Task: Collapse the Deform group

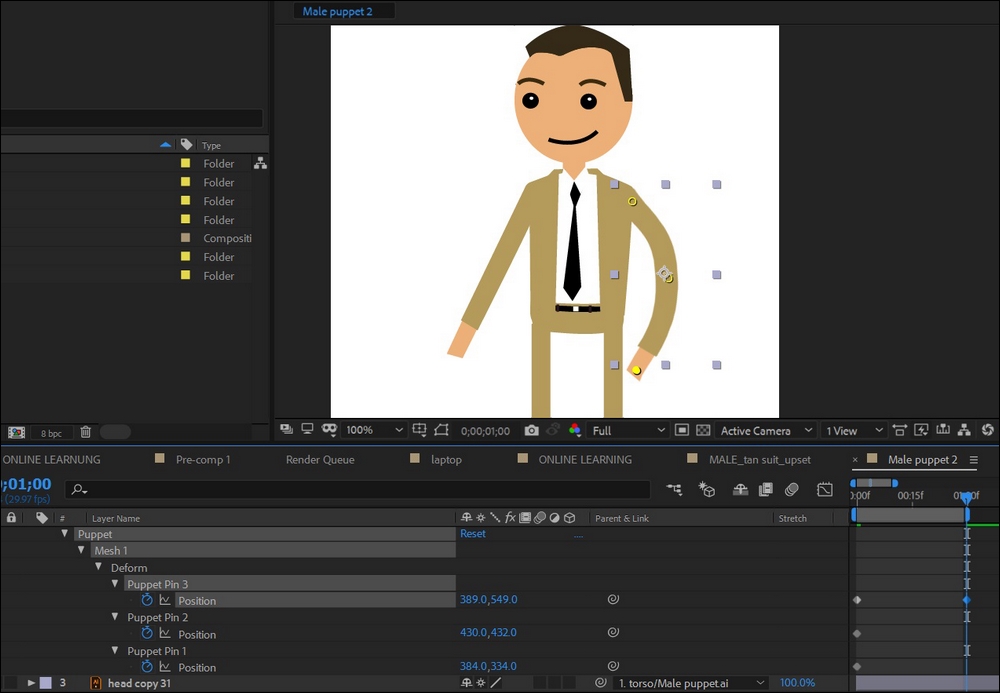Action: pos(98,567)
